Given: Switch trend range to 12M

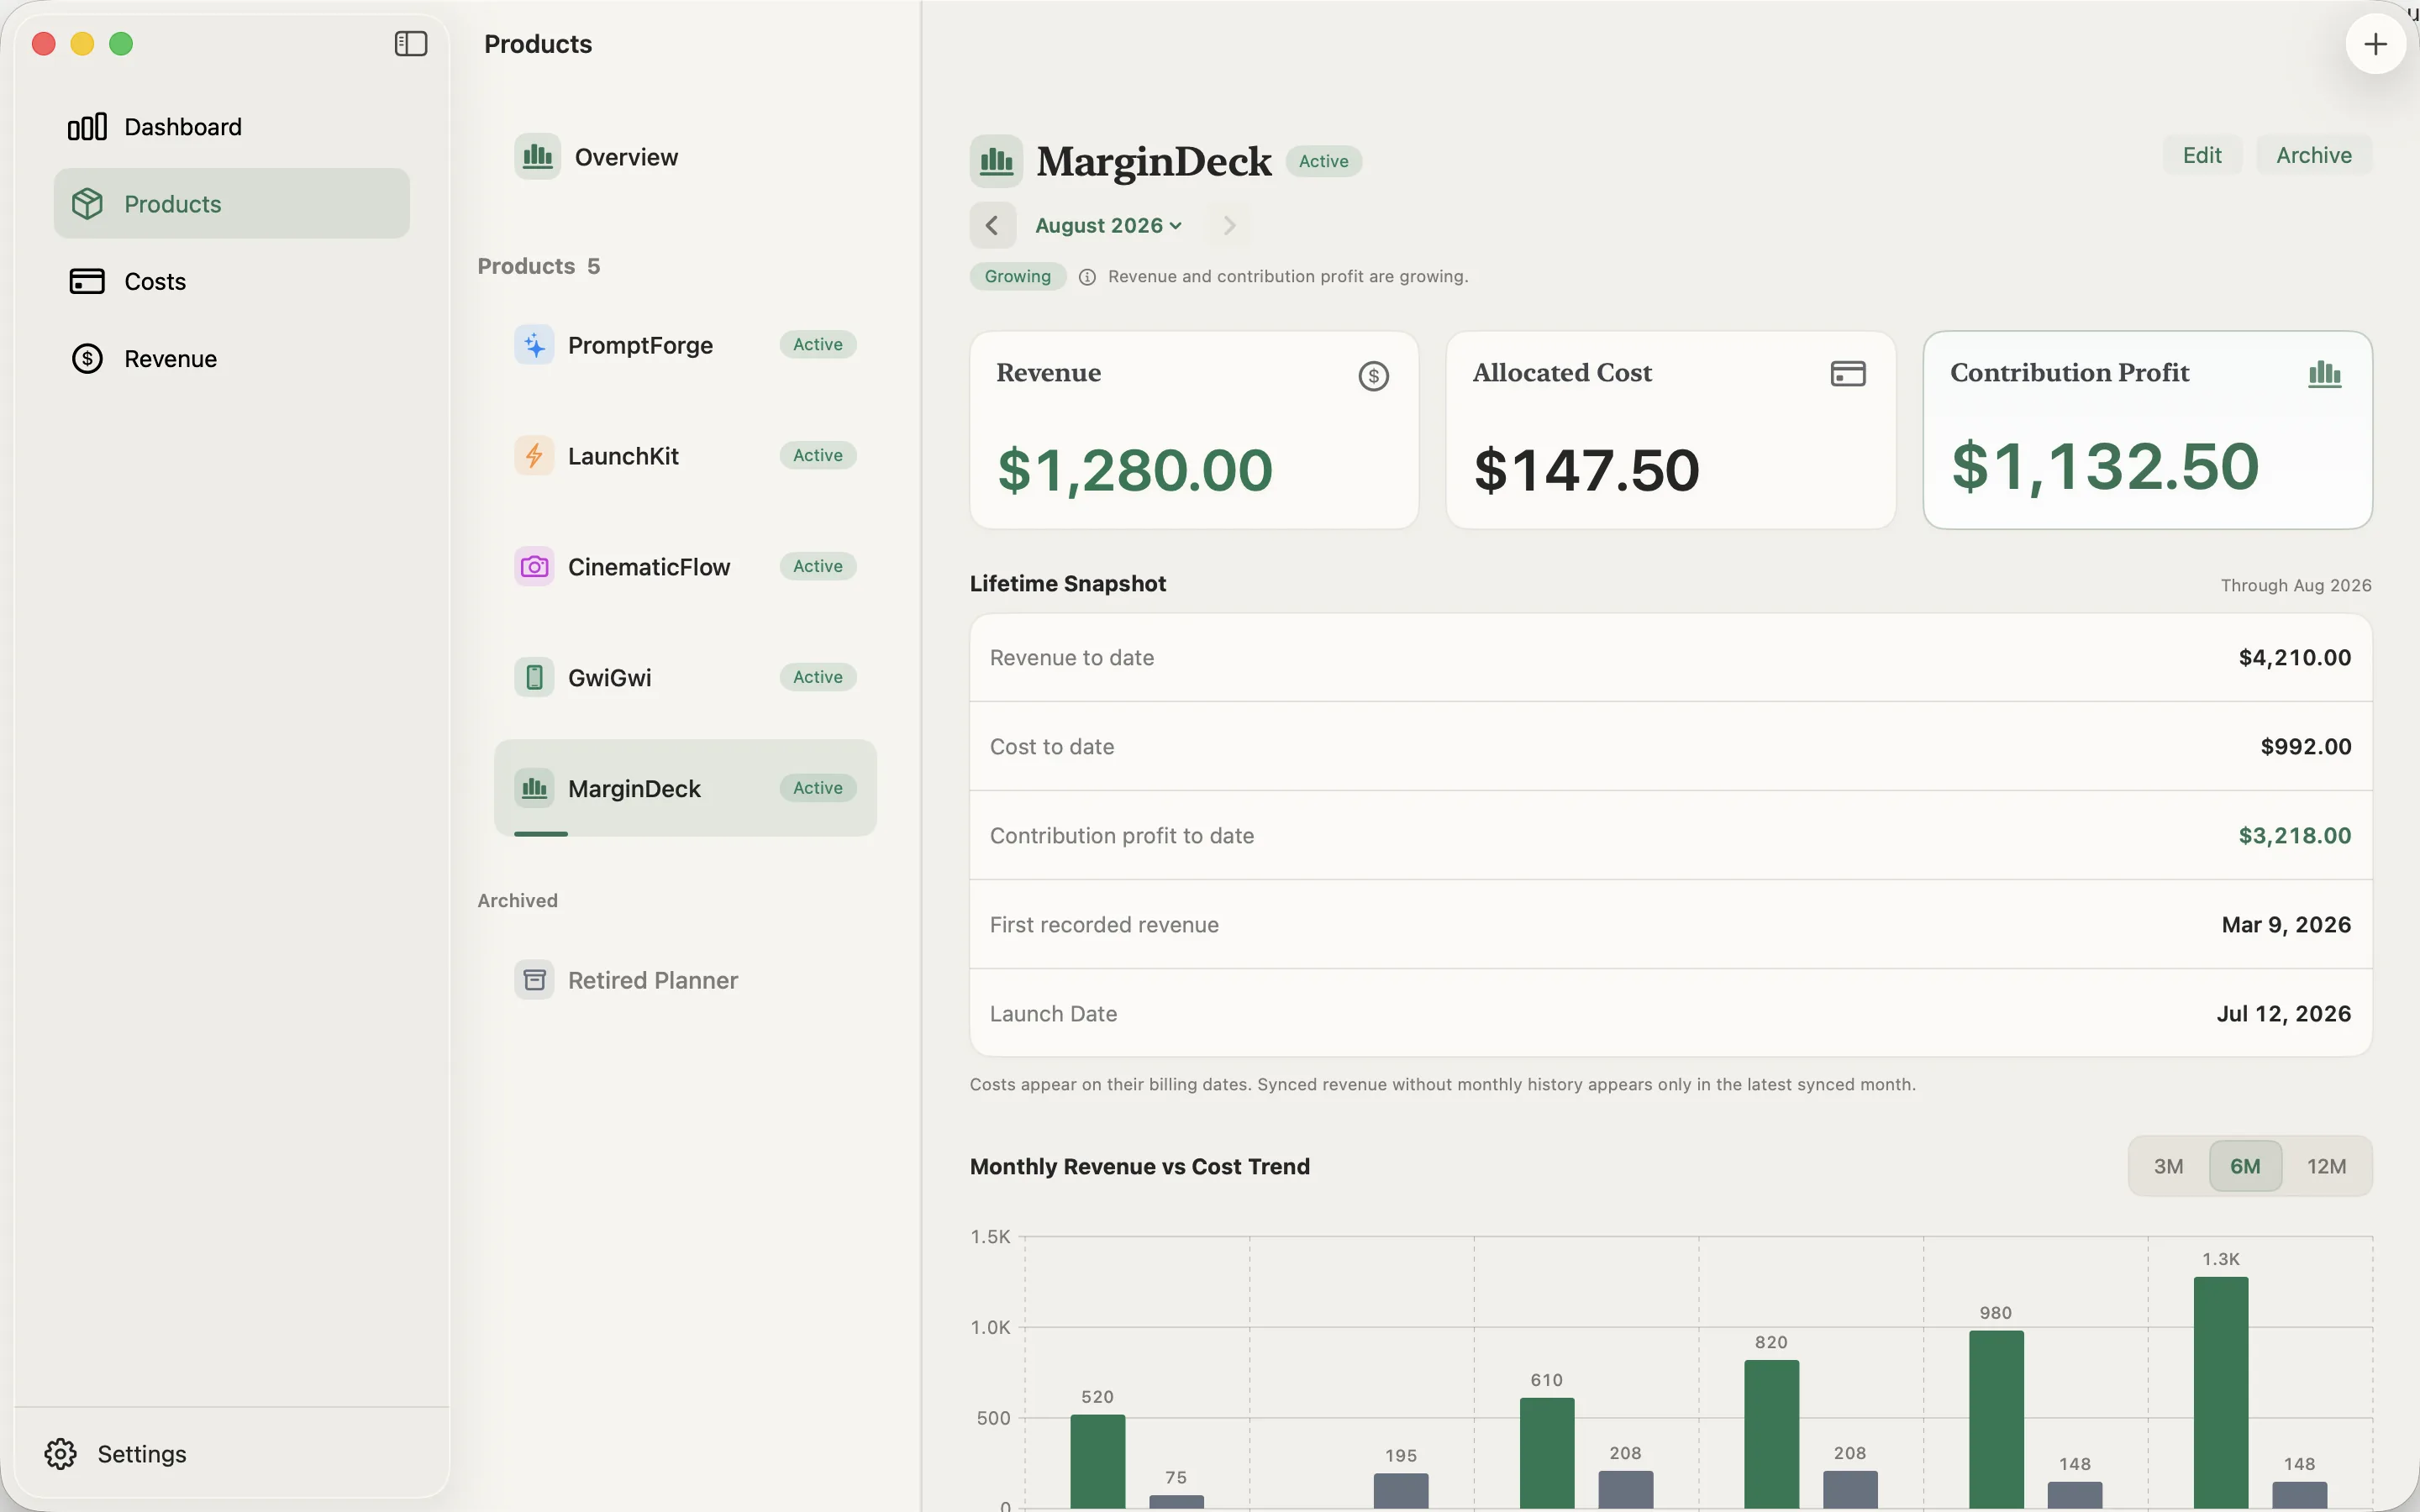Looking at the screenshot, I should click(2326, 1166).
